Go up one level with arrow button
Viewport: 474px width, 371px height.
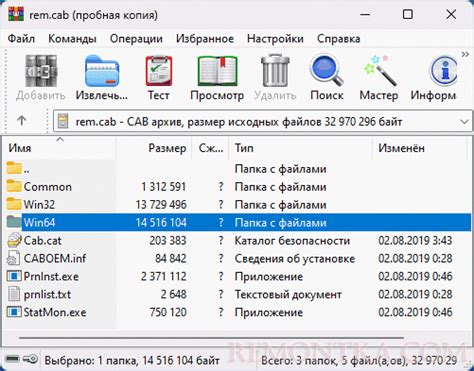pos(22,121)
